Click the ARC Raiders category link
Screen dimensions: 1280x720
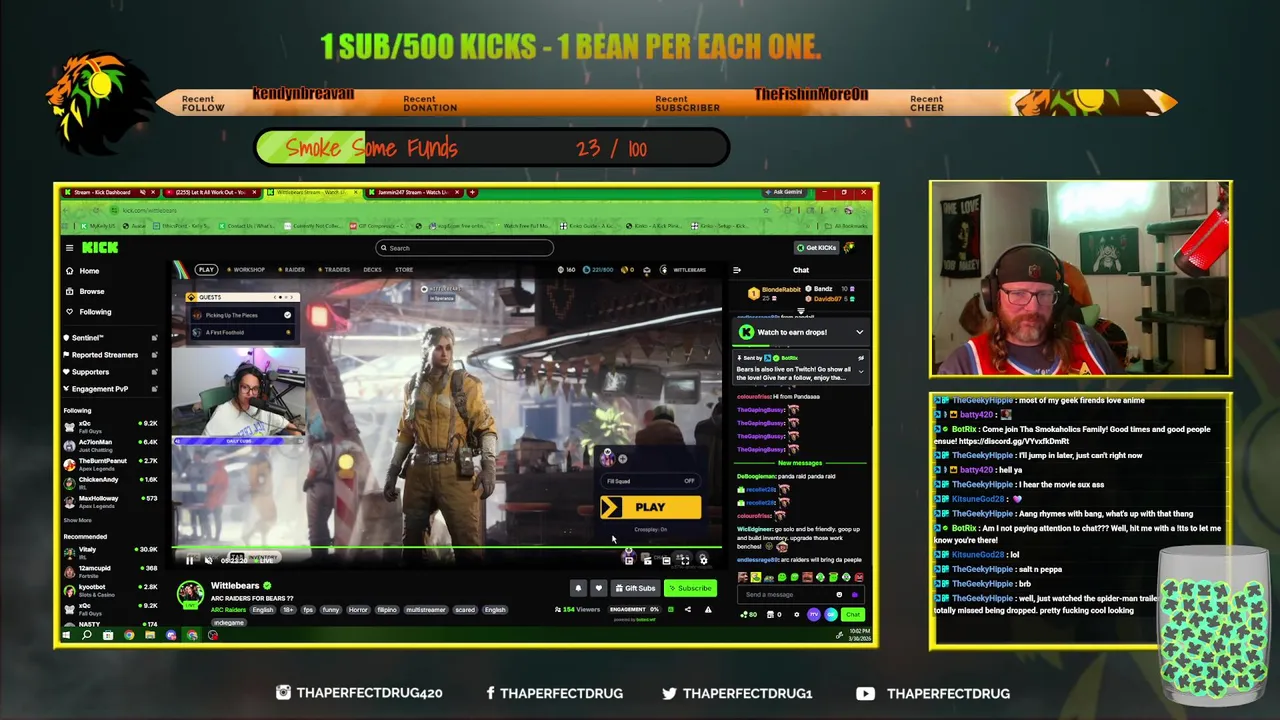pos(228,609)
